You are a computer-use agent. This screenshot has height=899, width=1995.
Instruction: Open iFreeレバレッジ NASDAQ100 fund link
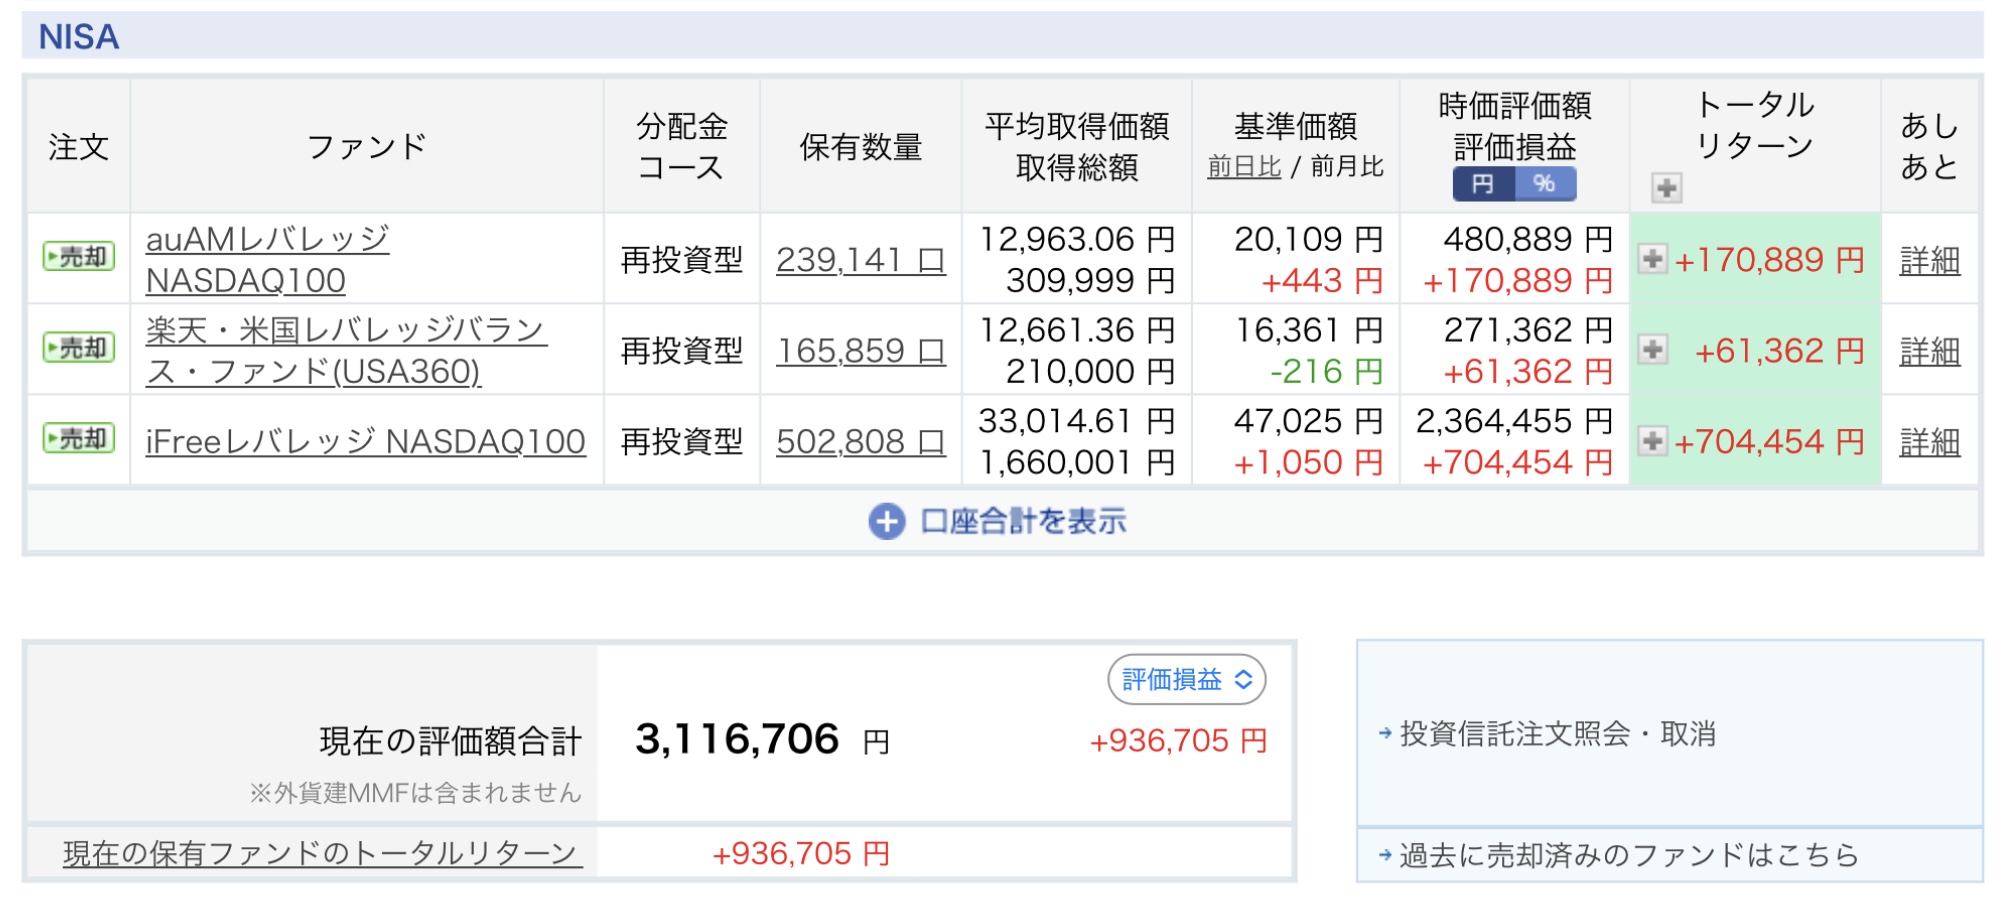365,441
